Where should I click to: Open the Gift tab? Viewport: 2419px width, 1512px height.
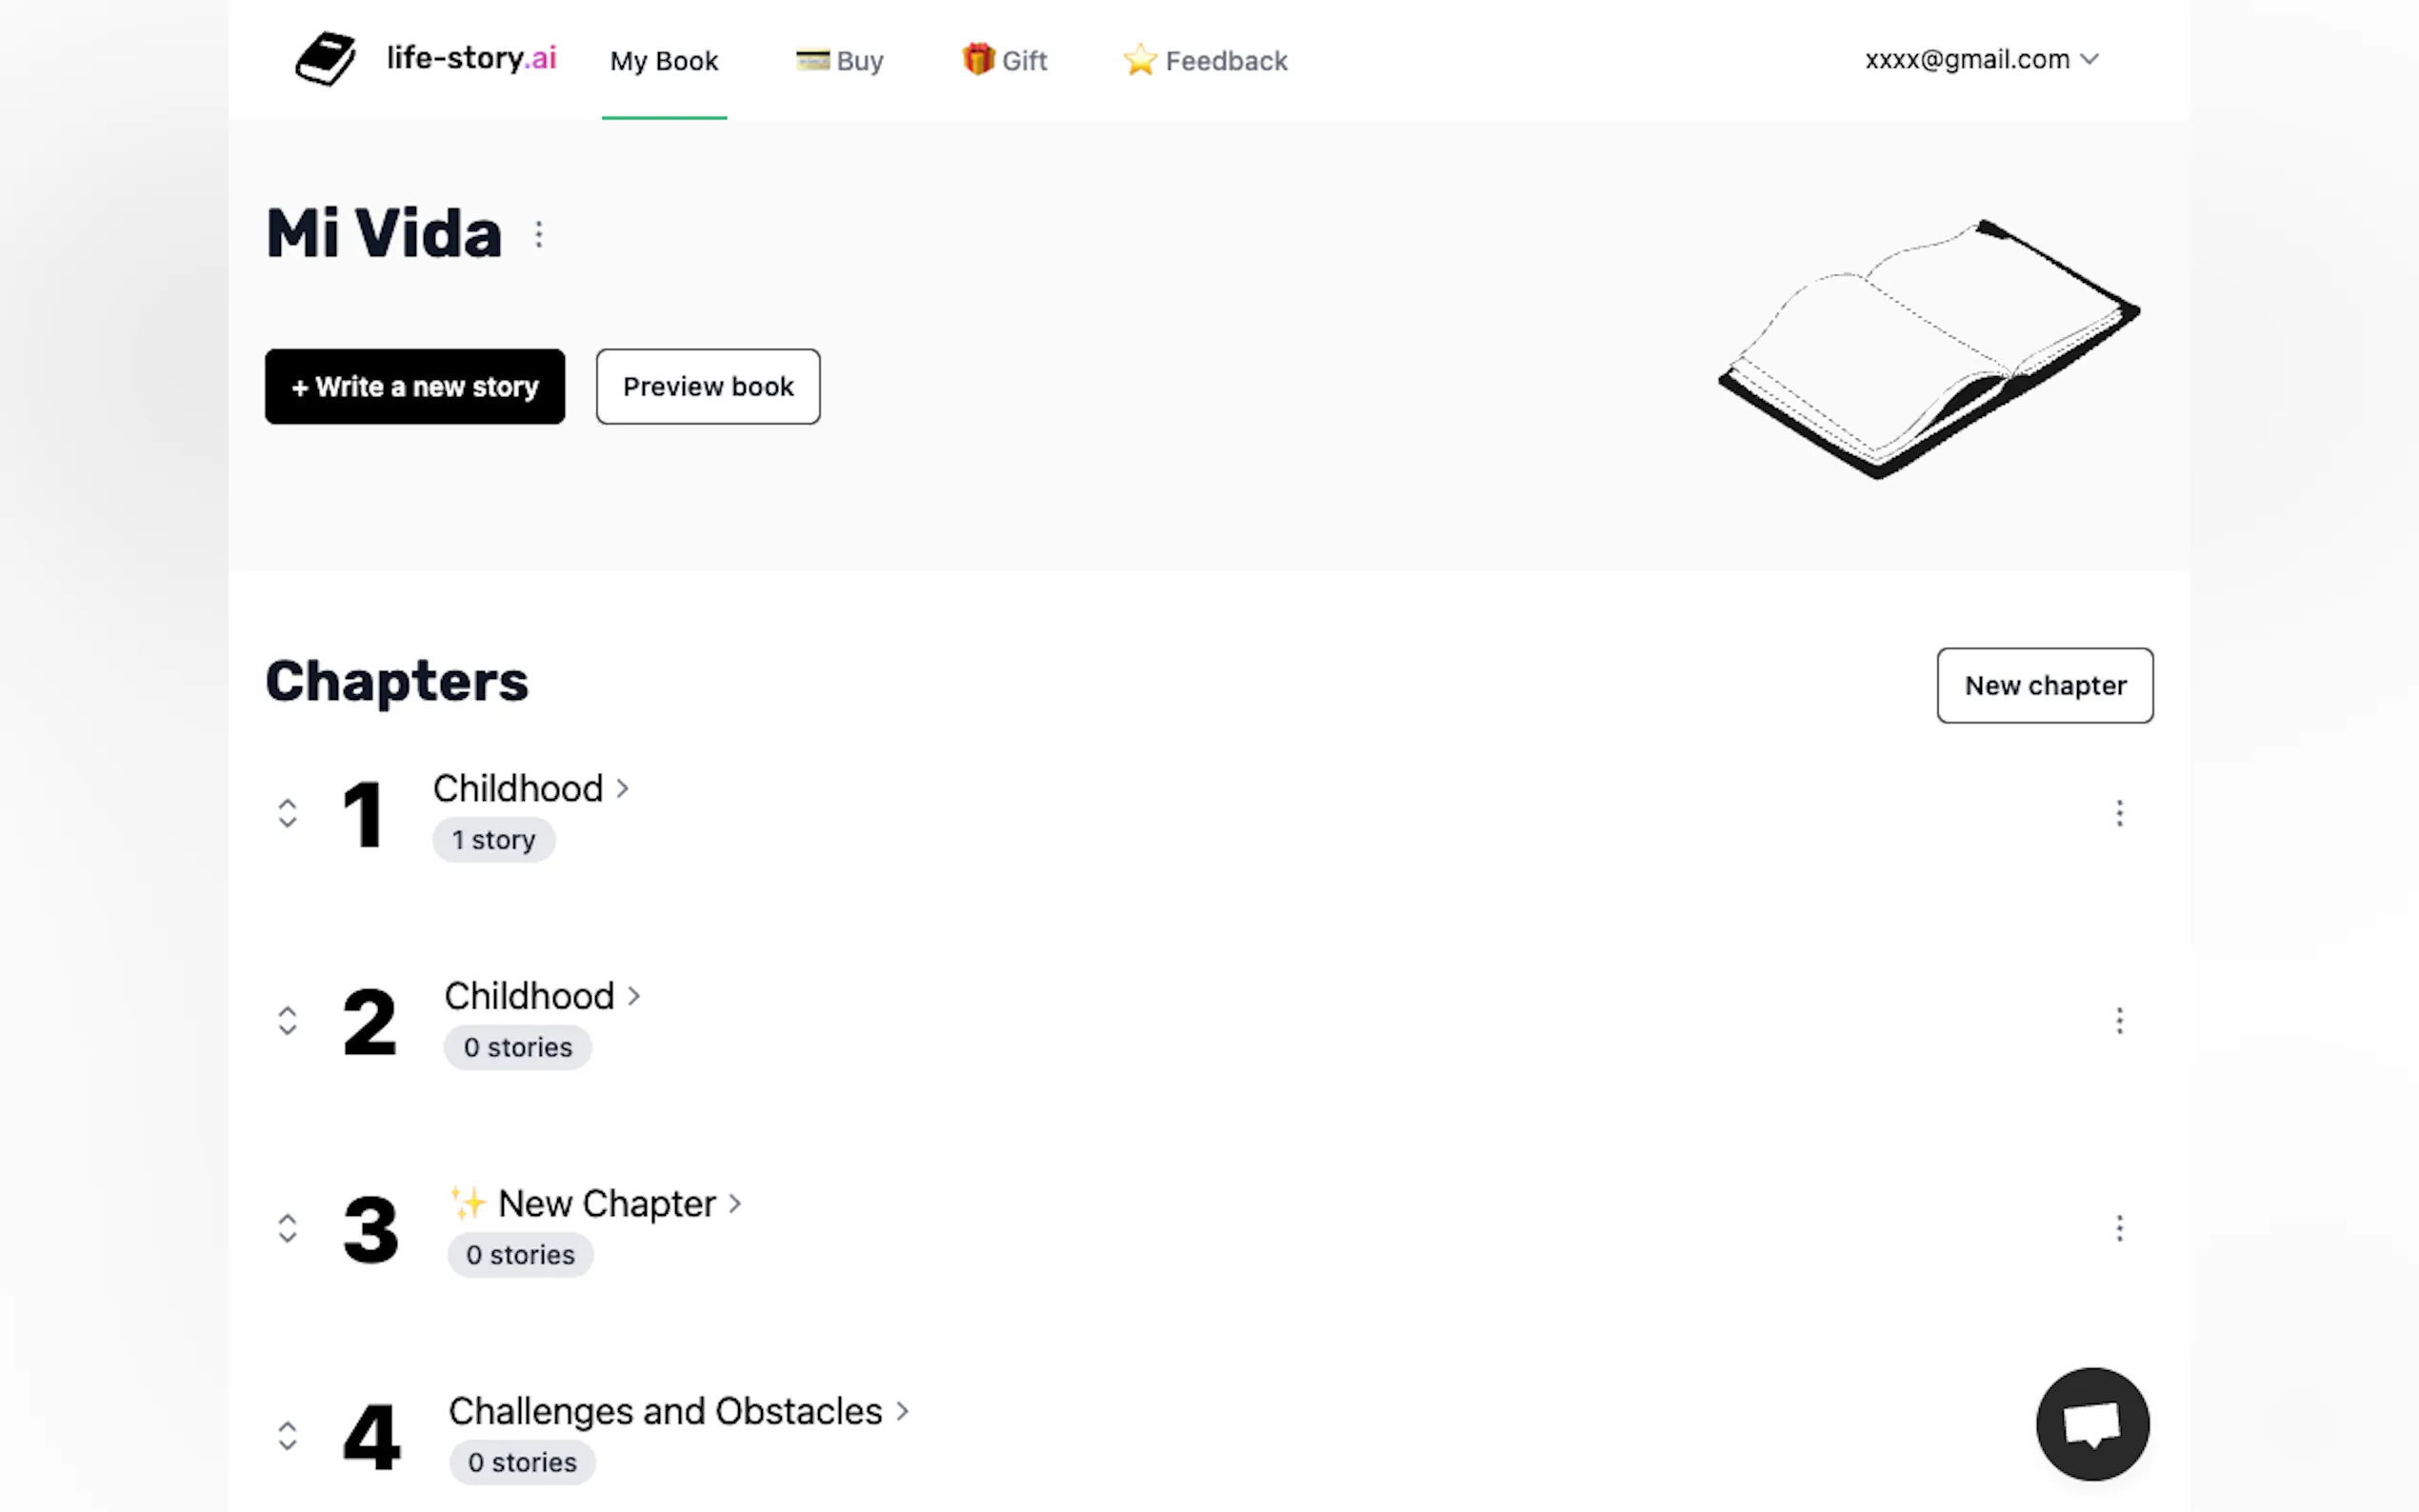coord(1005,61)
